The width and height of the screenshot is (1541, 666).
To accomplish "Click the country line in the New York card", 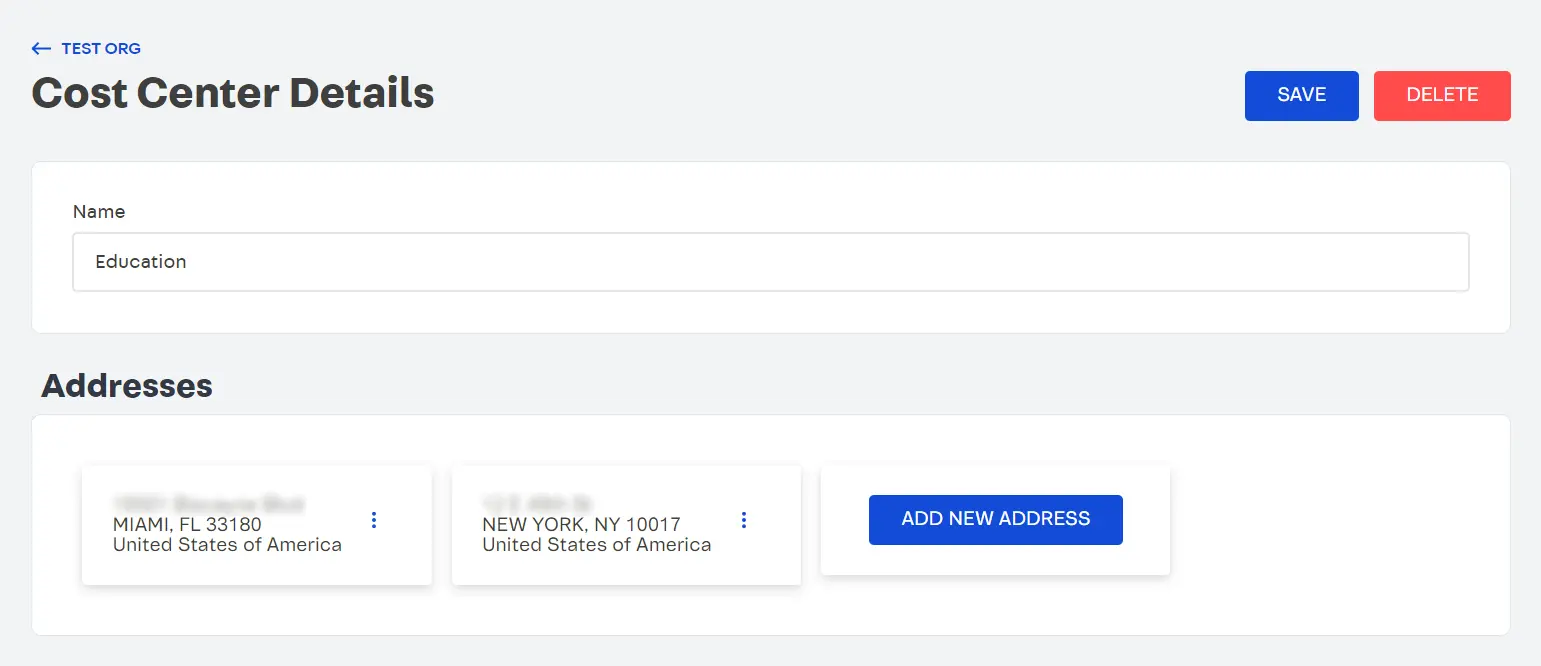I will pos(597,545).
